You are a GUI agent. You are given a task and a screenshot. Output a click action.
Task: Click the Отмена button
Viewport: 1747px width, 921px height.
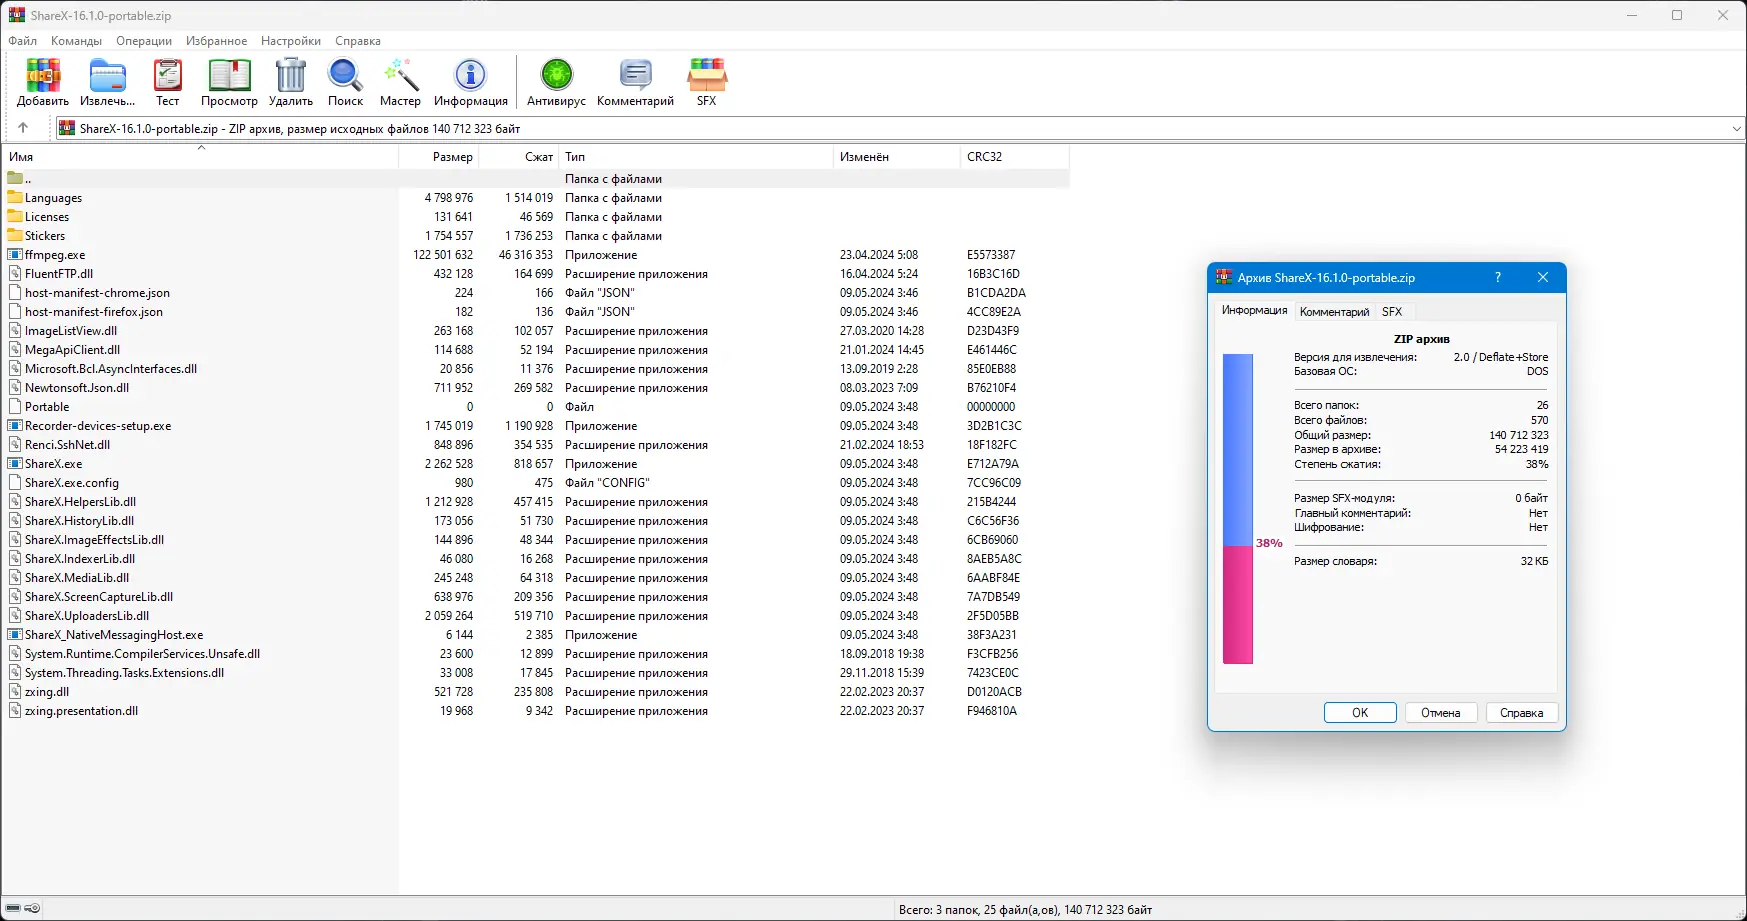point(1441,713)
